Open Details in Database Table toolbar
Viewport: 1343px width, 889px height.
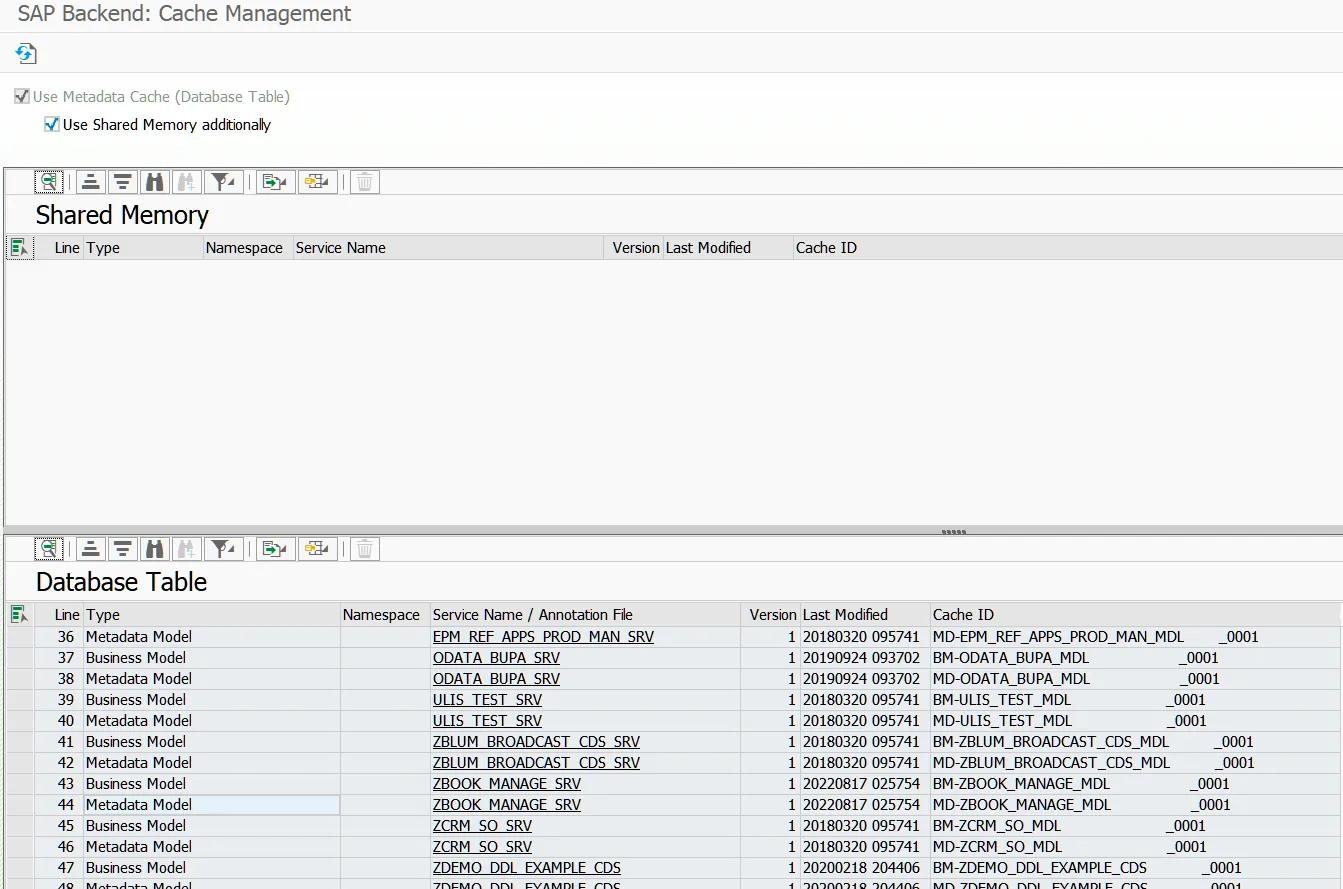pyautogui.click(x=48, y=549)
